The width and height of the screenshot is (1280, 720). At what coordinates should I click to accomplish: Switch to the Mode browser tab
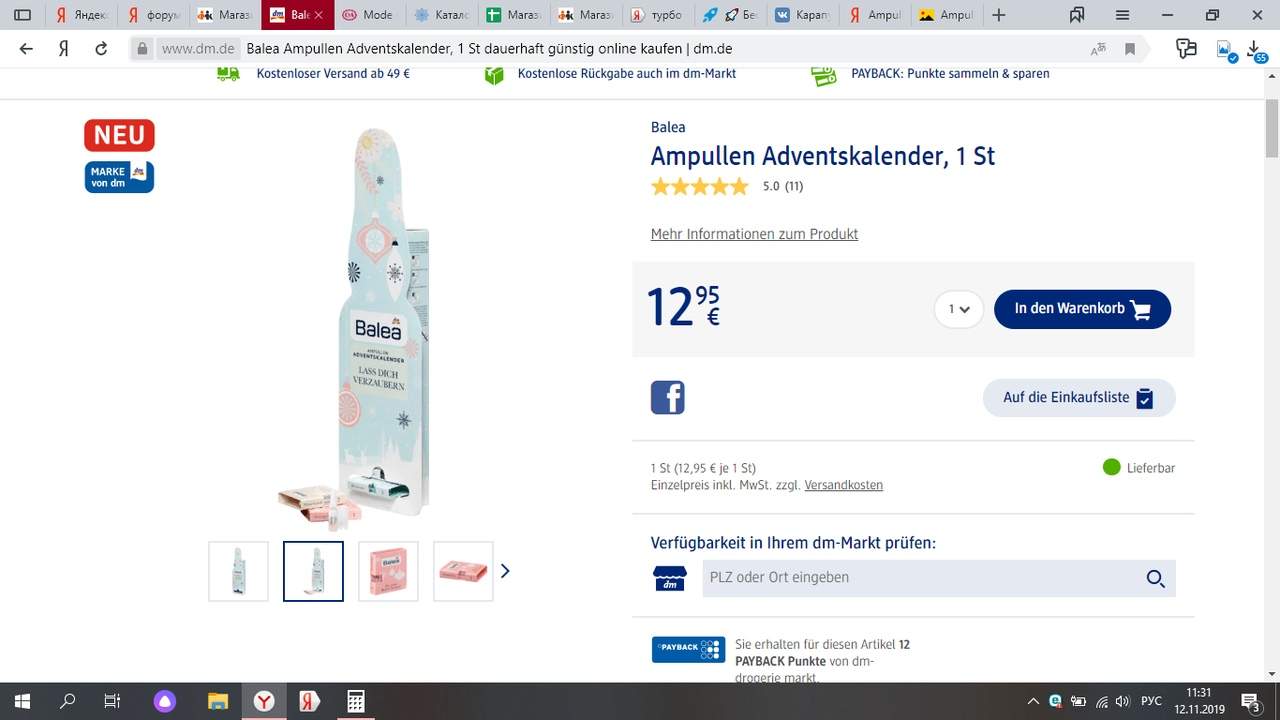pyautogui.click(x=368, y=15)
